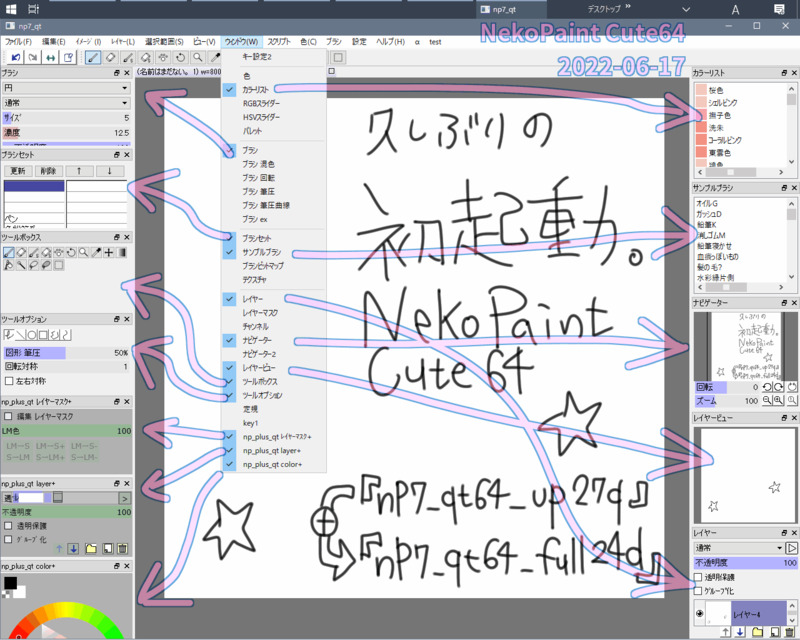The image size is (800, 640).
Task: Pick the eyedropper tool in the ツールボックス panel
Action: coord(96,252)
